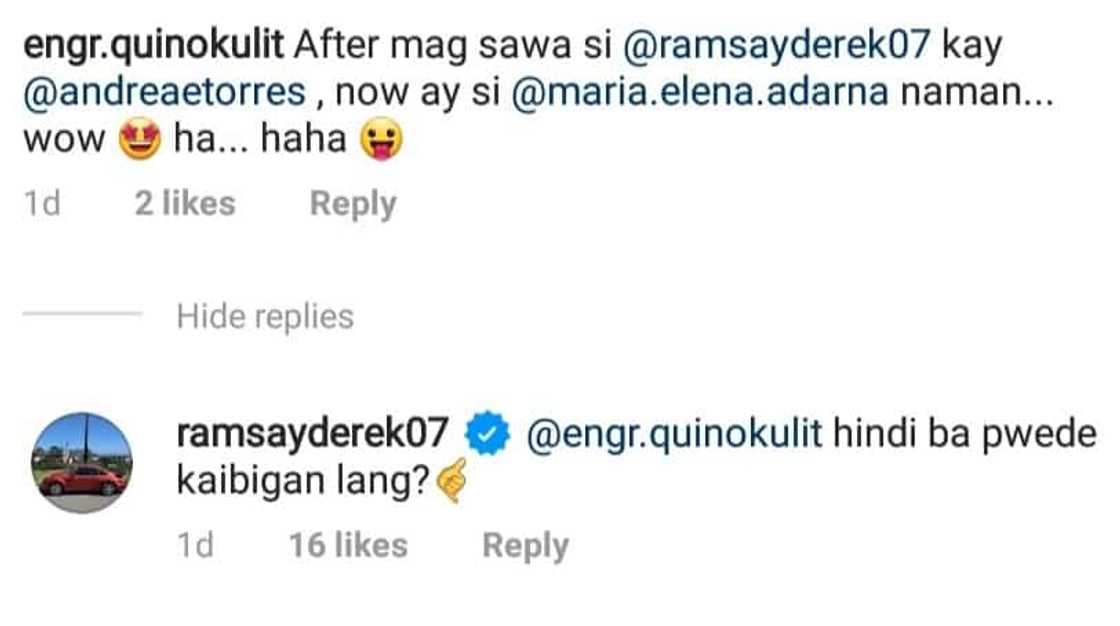Screen dimensions: 1120x626
Task: Open the @engr.quinokulit mention in the reply
Action: (674, 435)
